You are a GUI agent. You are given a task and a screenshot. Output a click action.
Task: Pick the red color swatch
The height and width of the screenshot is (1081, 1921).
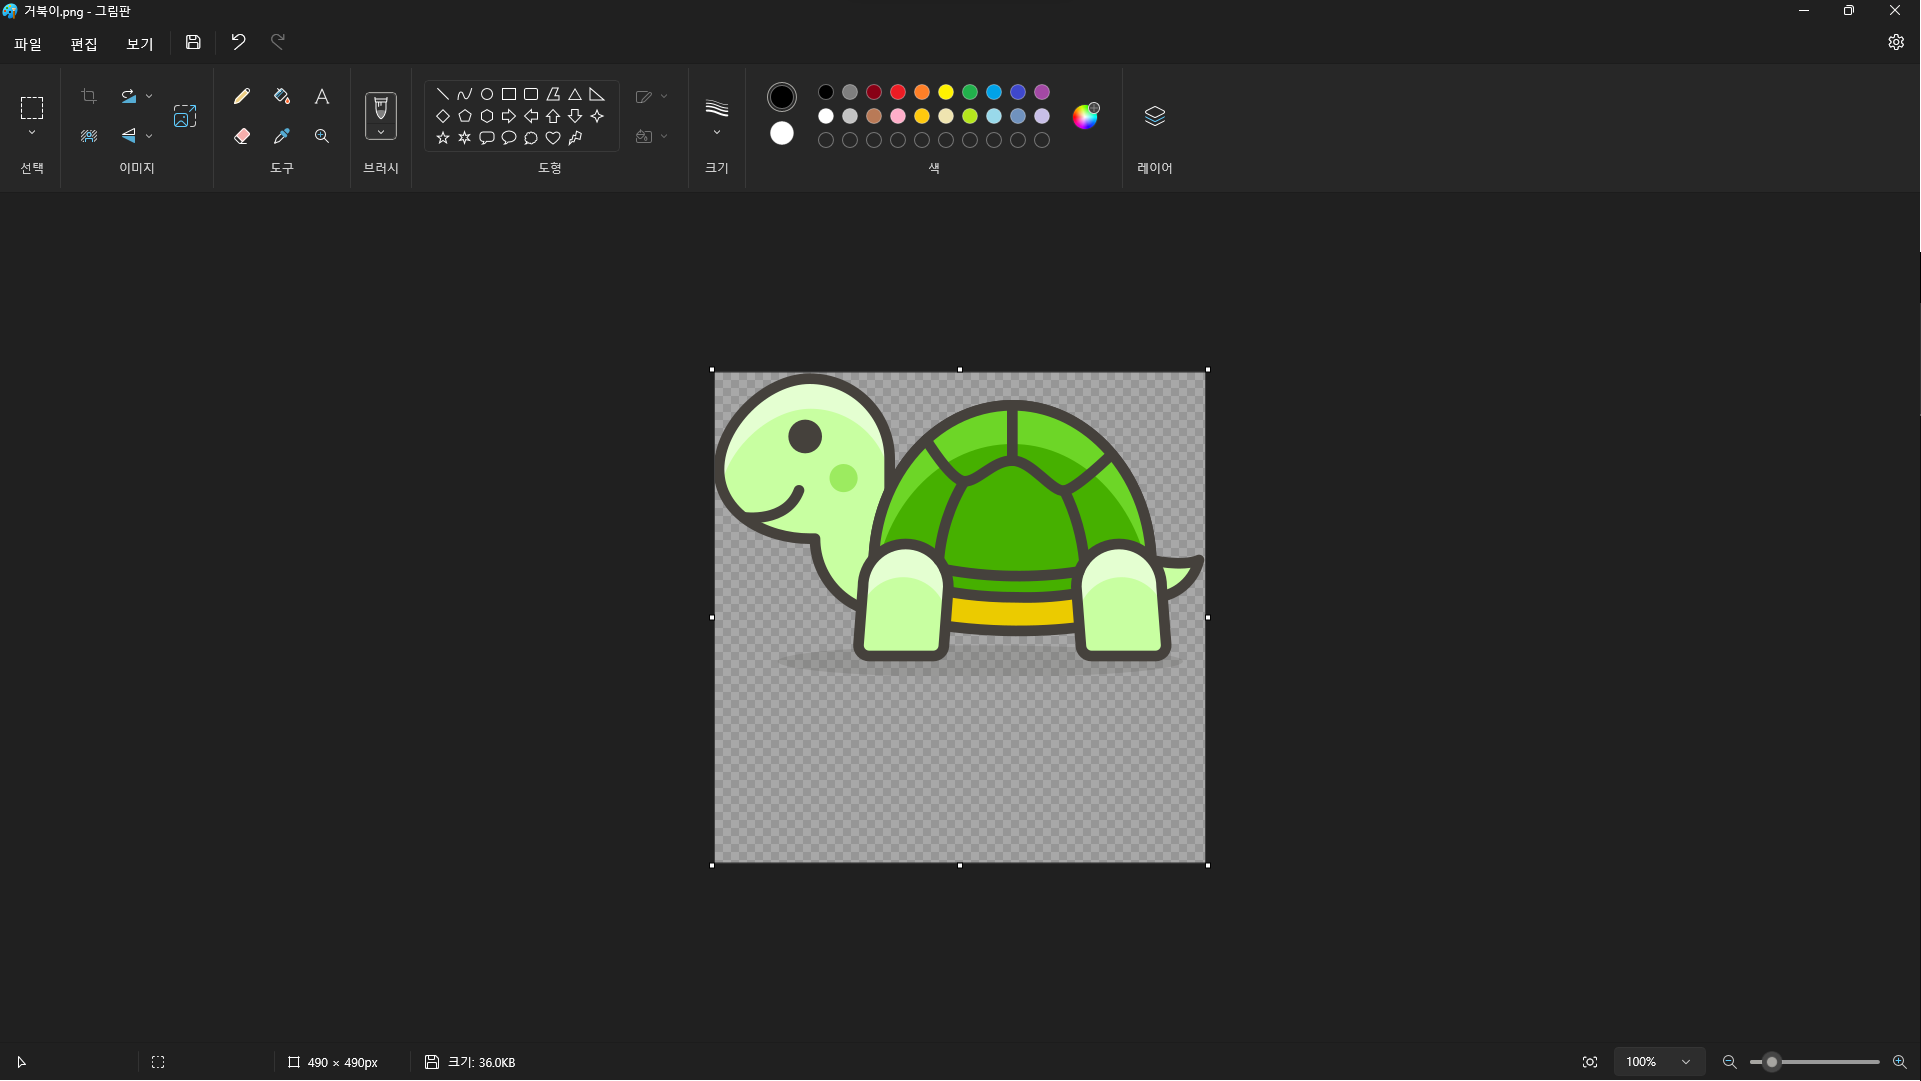click(898, 92)
